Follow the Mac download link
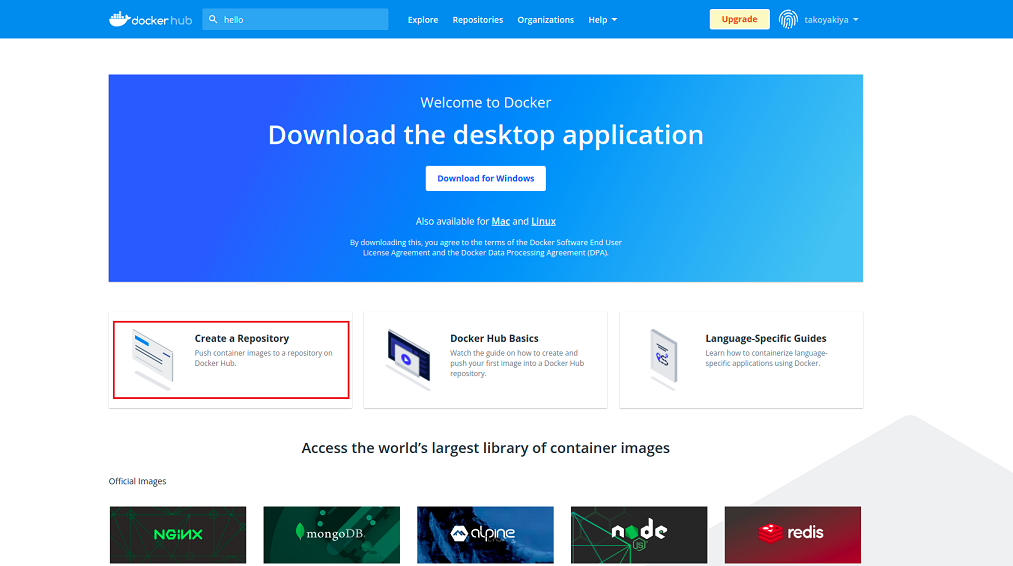This screenshot has height=566, width=1013. point(501,221)
